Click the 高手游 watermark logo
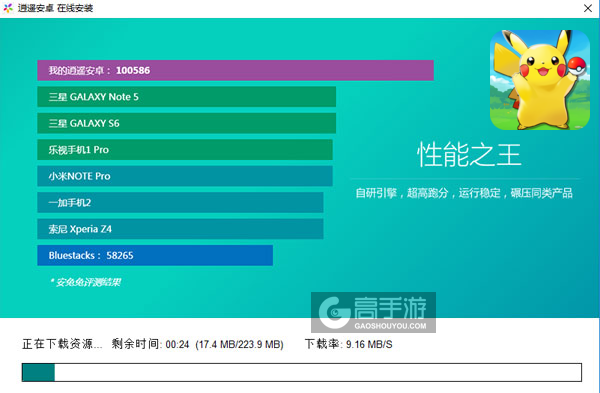Viewport: 600px width, 393px height. click(373, 312)
